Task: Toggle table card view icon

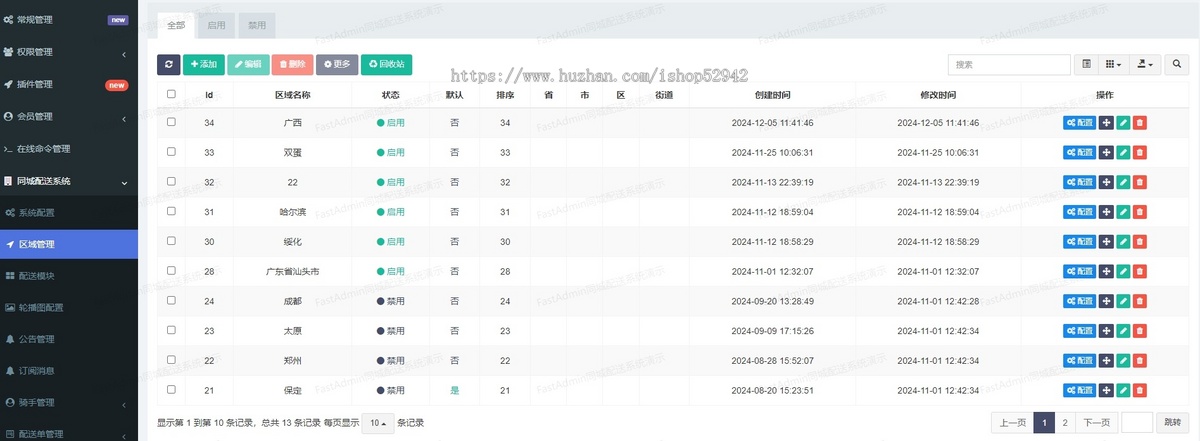Action: pos(1087,64)
